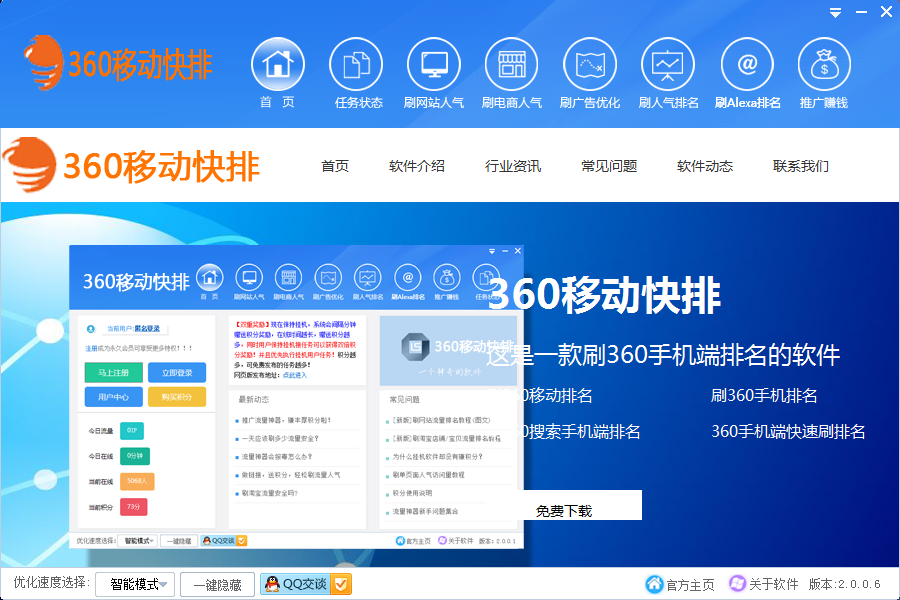Click the 刷360手机排名 banner text
Viewport: 900px width, 600px height.
coord(764,396)
